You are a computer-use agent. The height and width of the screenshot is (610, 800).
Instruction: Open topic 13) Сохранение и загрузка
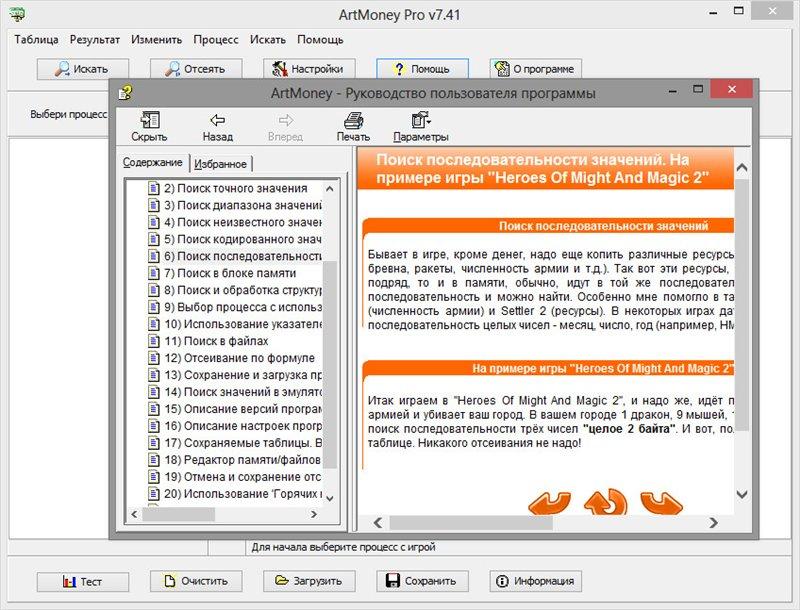click(x=242, y=375)
